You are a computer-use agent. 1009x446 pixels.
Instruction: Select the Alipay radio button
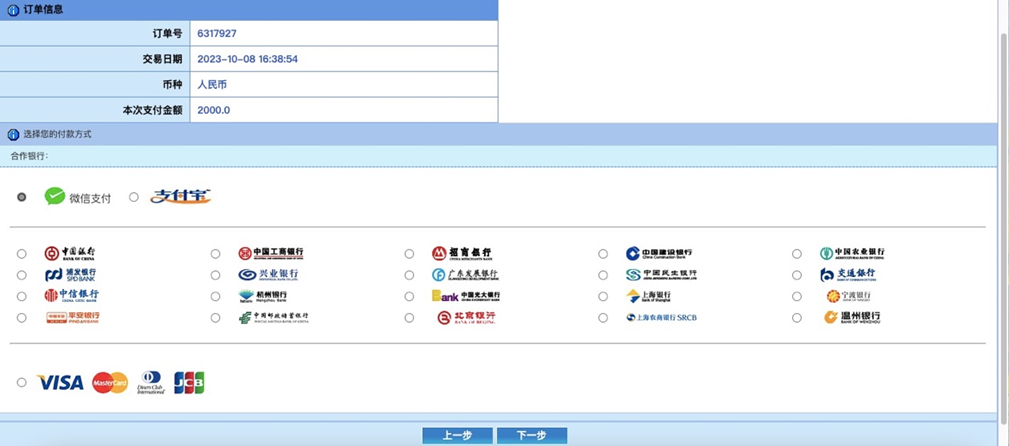134,197
